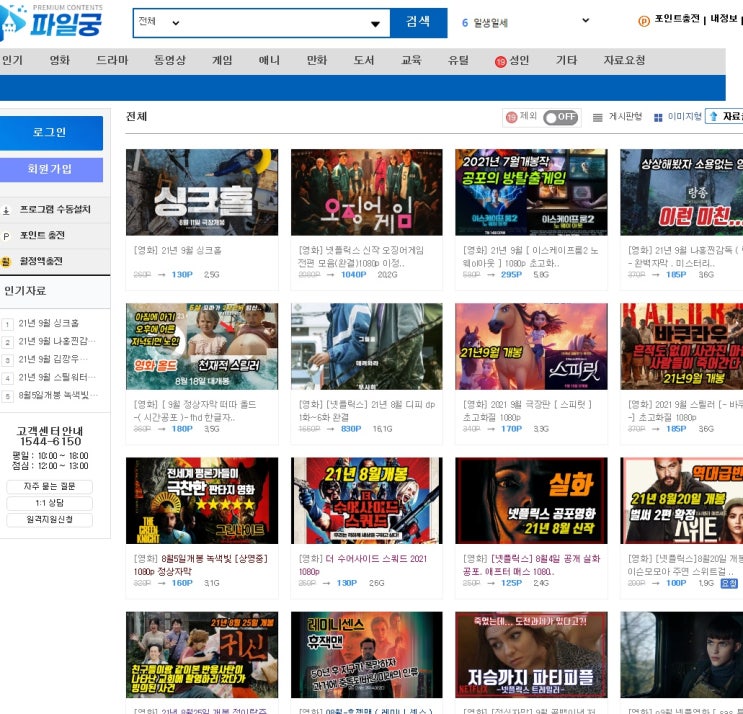This screenshot has height=714, width=743.
Task: Open the 오징어게임 thumbnail
Action: [x=367, y=192]
